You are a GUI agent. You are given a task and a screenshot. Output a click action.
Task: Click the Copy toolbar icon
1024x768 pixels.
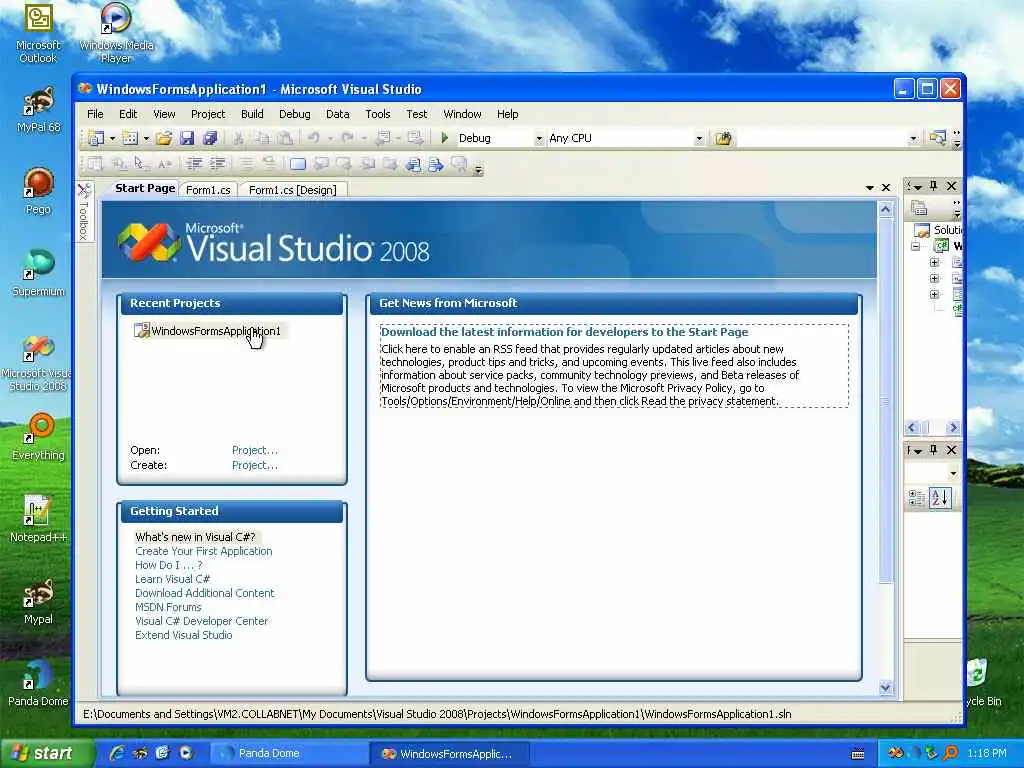(x=262, y=138)
